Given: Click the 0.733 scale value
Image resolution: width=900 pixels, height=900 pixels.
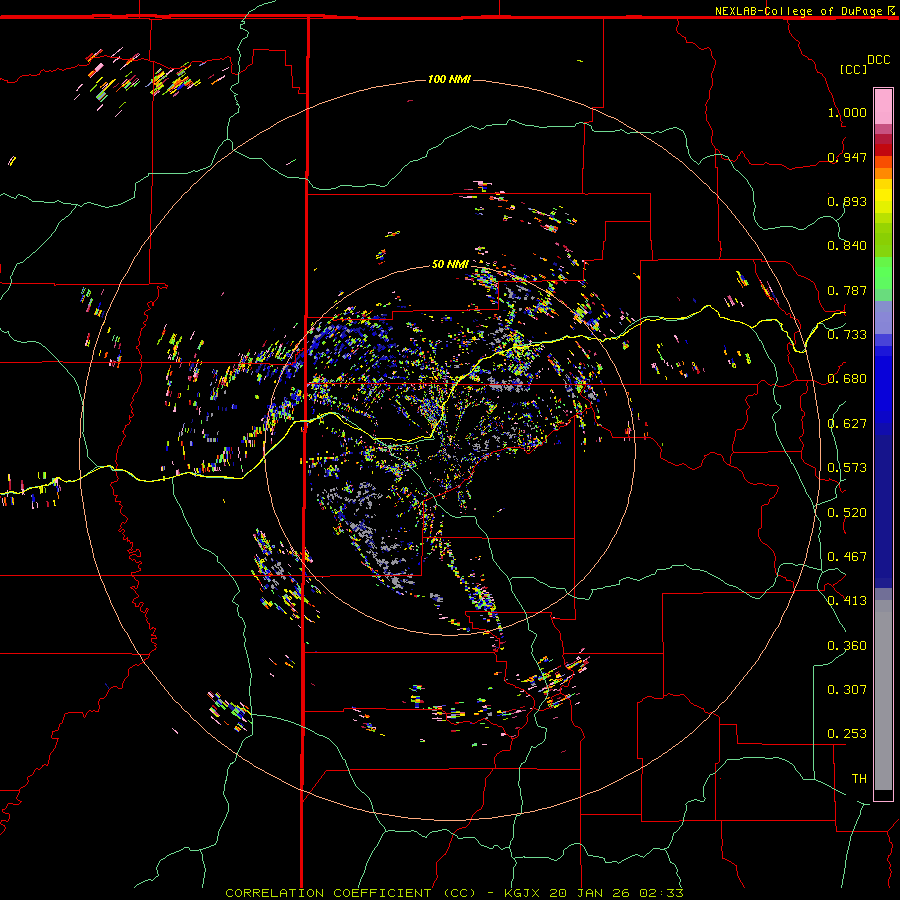Looking at the screenshot, I should click(847, 335).
